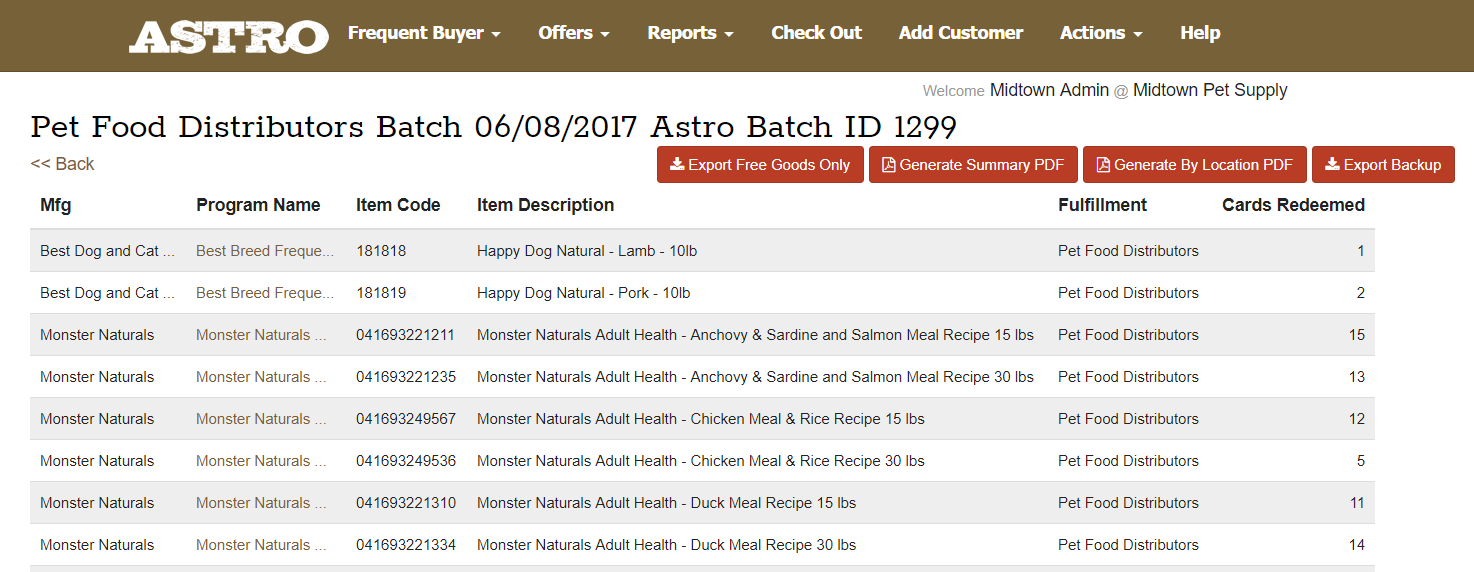1474x572 pixels.
Task: Click the Item Code column header
Action: tap(398, 205)
